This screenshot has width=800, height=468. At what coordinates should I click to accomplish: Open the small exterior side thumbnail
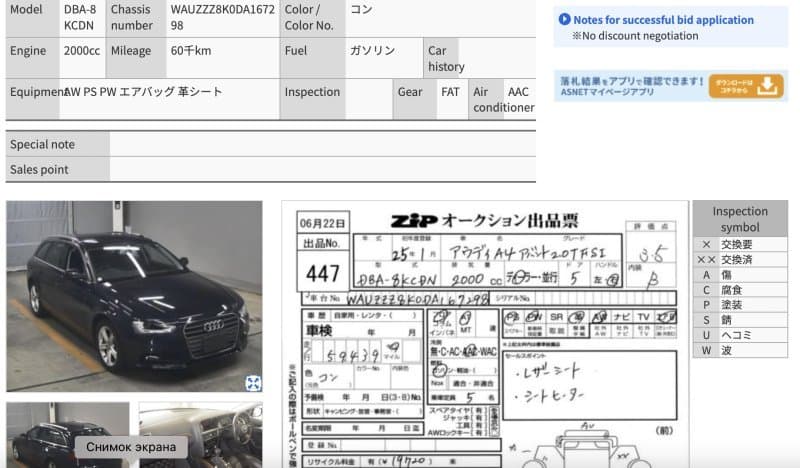pos(67,435)
